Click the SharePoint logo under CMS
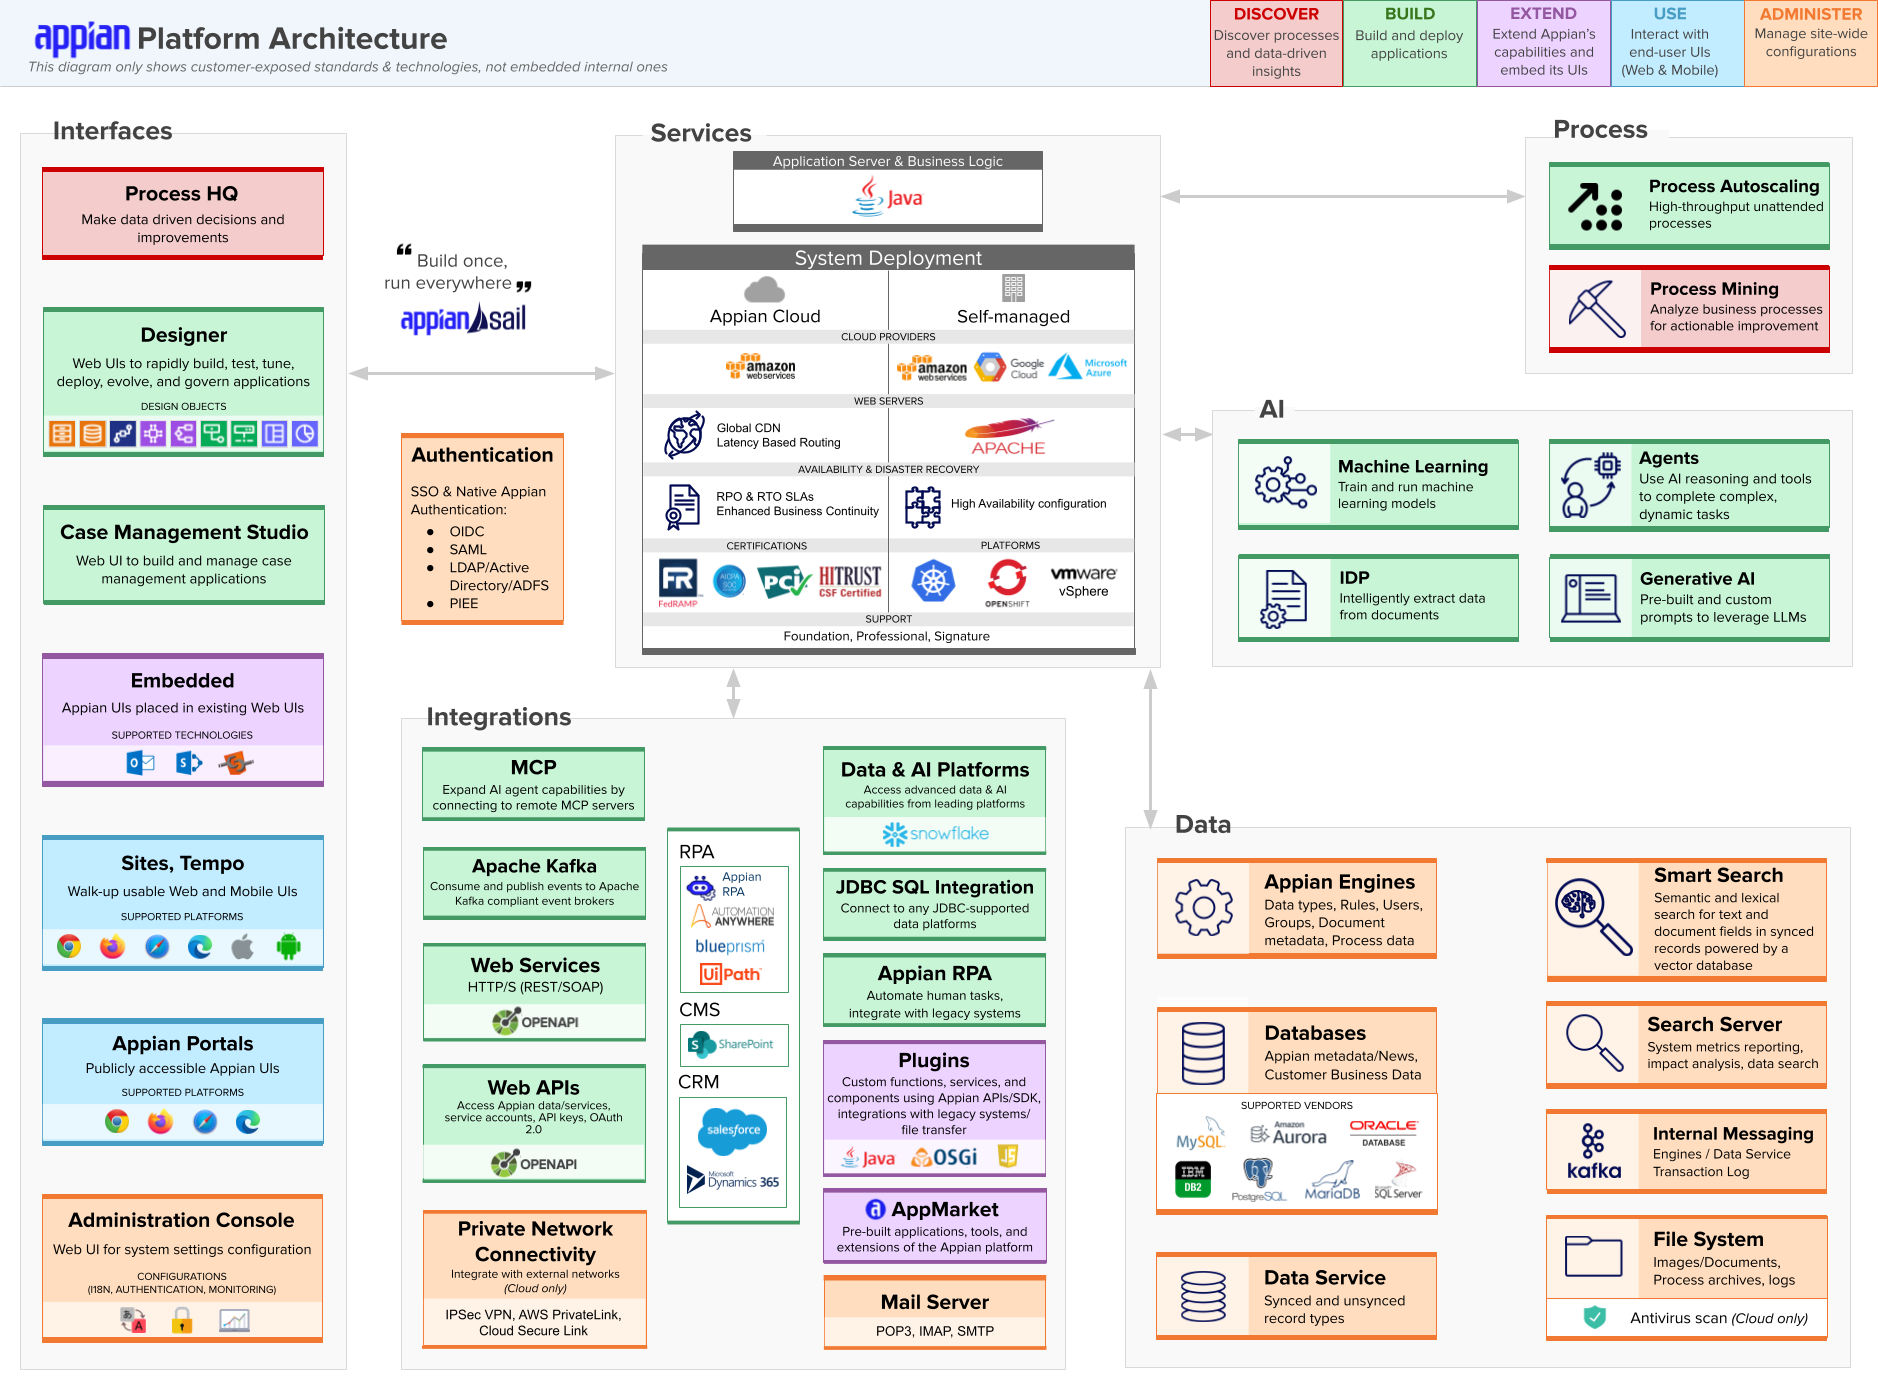The image size is (1878, 1397). [732, 1044]
